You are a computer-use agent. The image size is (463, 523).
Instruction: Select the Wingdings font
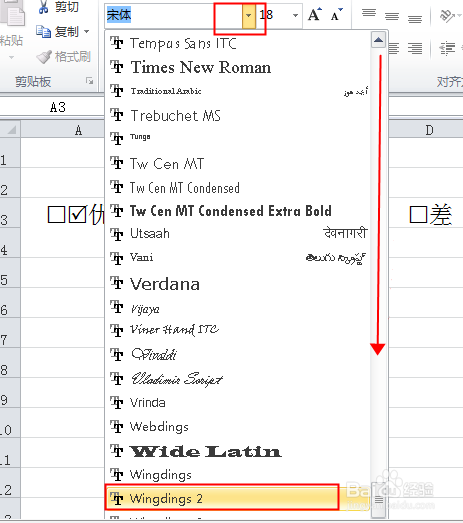point(238,475)
